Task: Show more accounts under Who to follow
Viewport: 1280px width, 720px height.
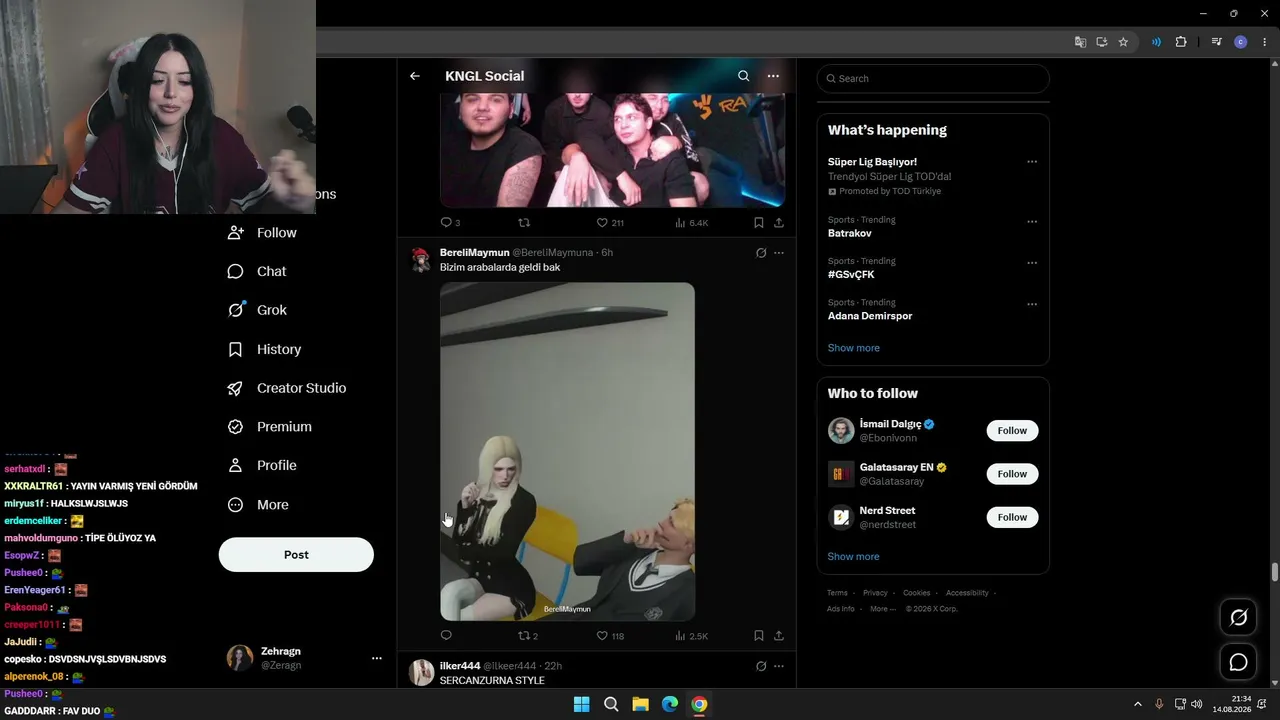Action: tap(854, 557)
